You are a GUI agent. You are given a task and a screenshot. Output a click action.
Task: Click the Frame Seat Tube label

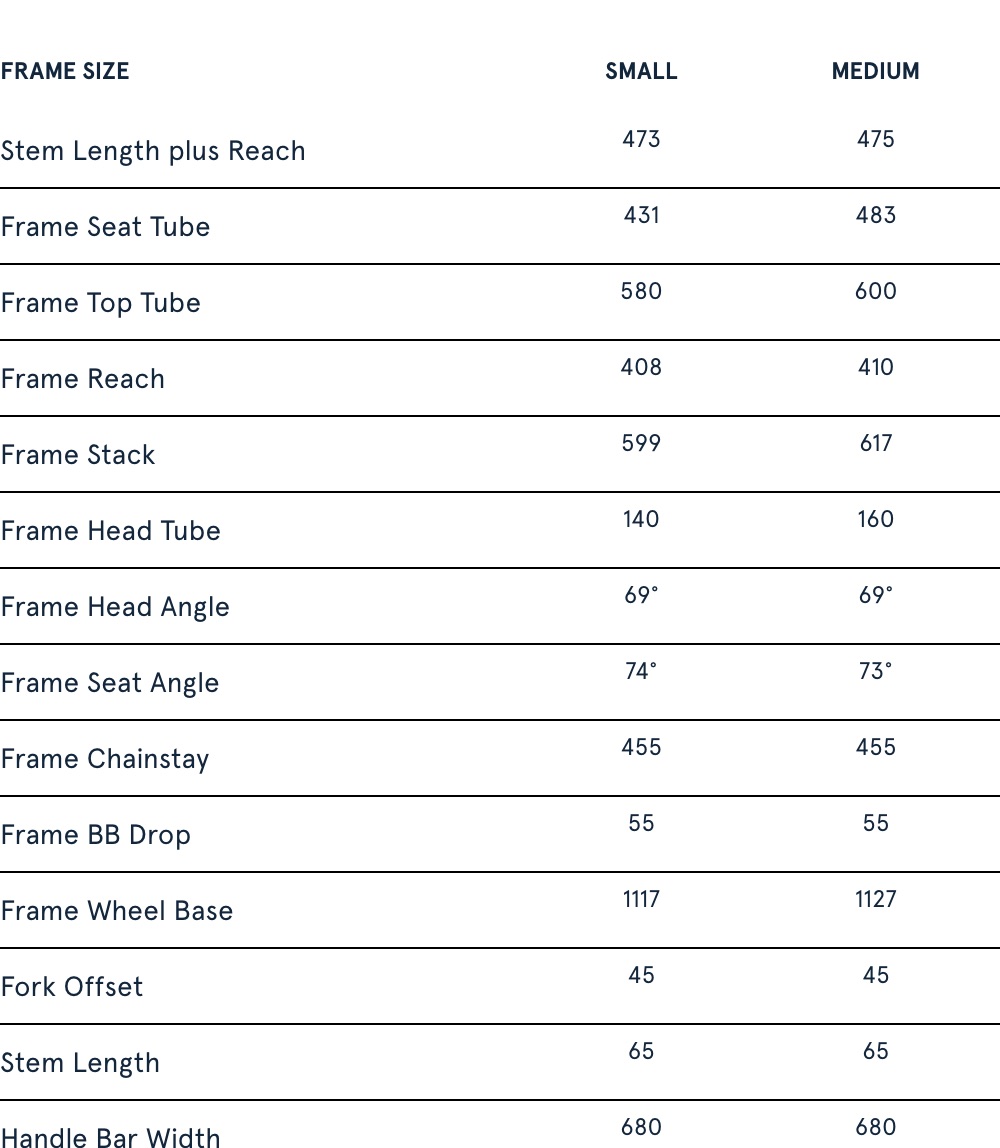[105, 227]
